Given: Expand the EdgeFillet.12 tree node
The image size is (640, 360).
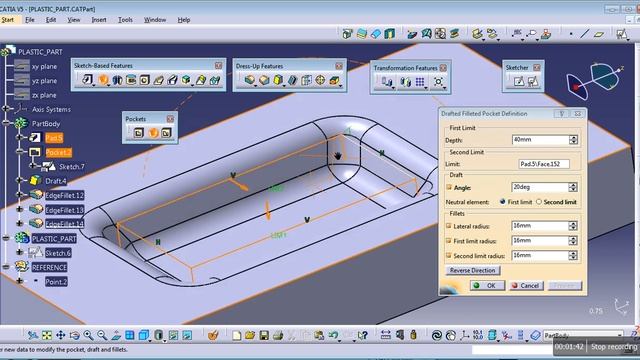Looking at the screenshot, I should [20, 195].
